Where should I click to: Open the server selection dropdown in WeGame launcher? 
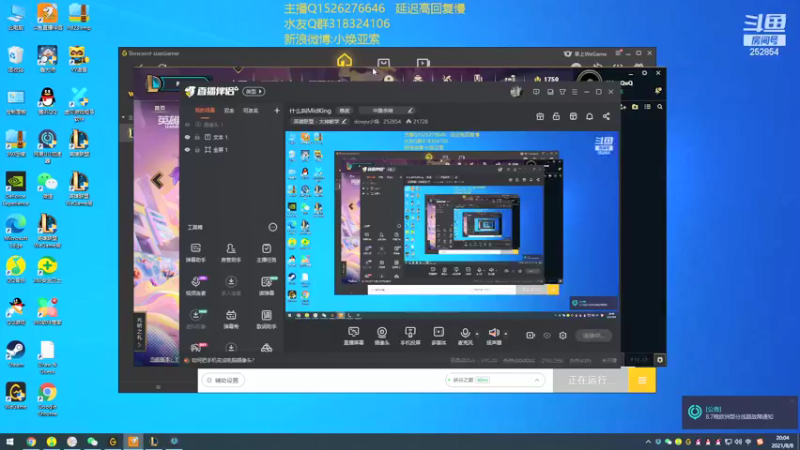pos(495,380)
